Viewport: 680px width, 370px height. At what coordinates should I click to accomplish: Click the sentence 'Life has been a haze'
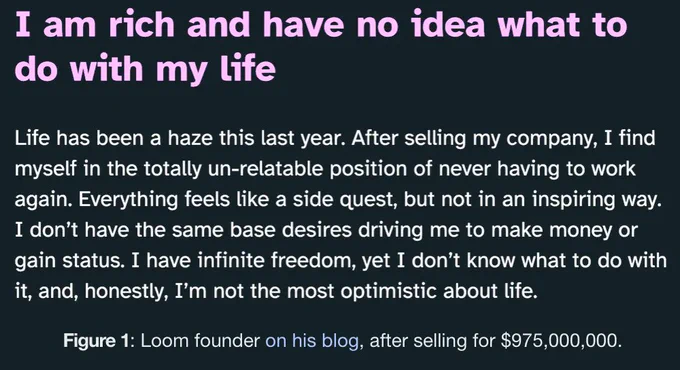[x=114, y=138]
